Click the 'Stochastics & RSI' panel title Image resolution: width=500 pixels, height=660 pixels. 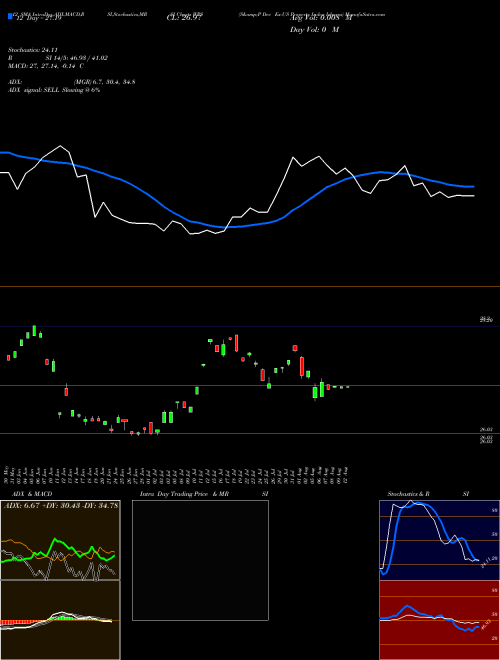click(x=428, y=494)
